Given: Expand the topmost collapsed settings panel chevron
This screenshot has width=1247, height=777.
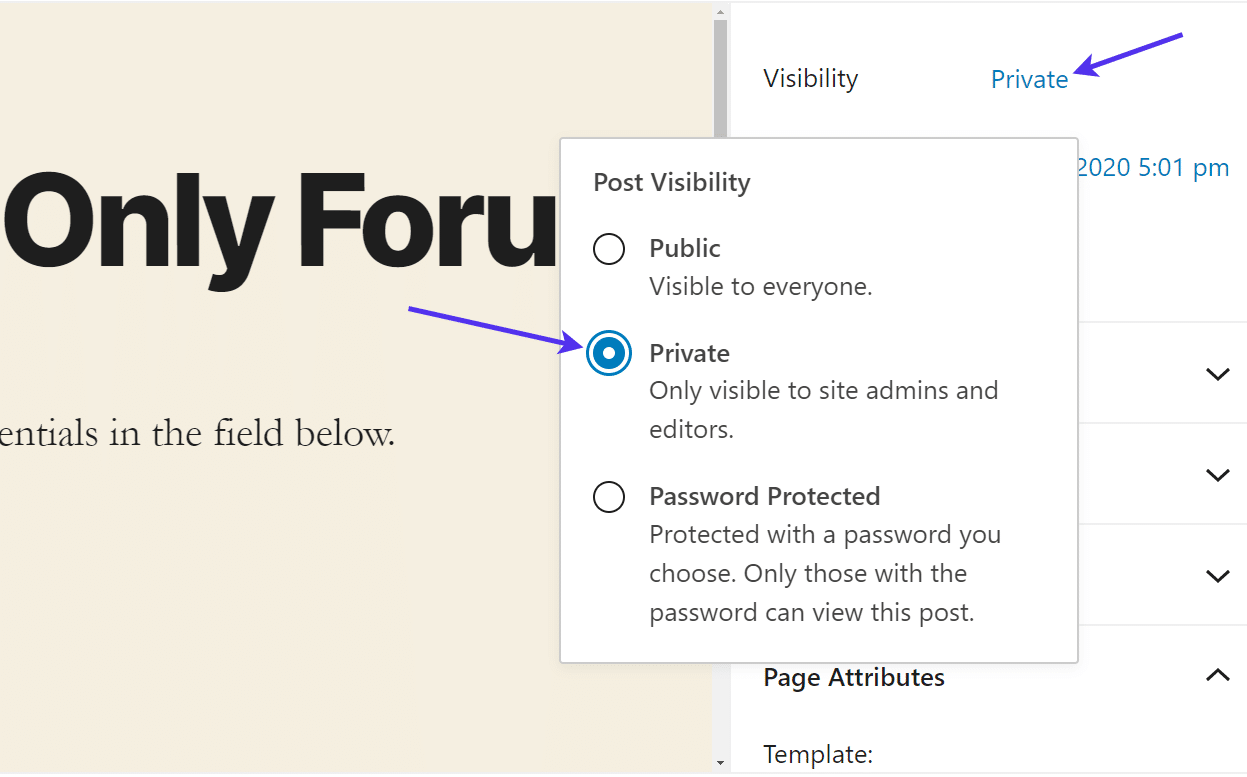Looking at the screenshot, I should pos(1217,373).
